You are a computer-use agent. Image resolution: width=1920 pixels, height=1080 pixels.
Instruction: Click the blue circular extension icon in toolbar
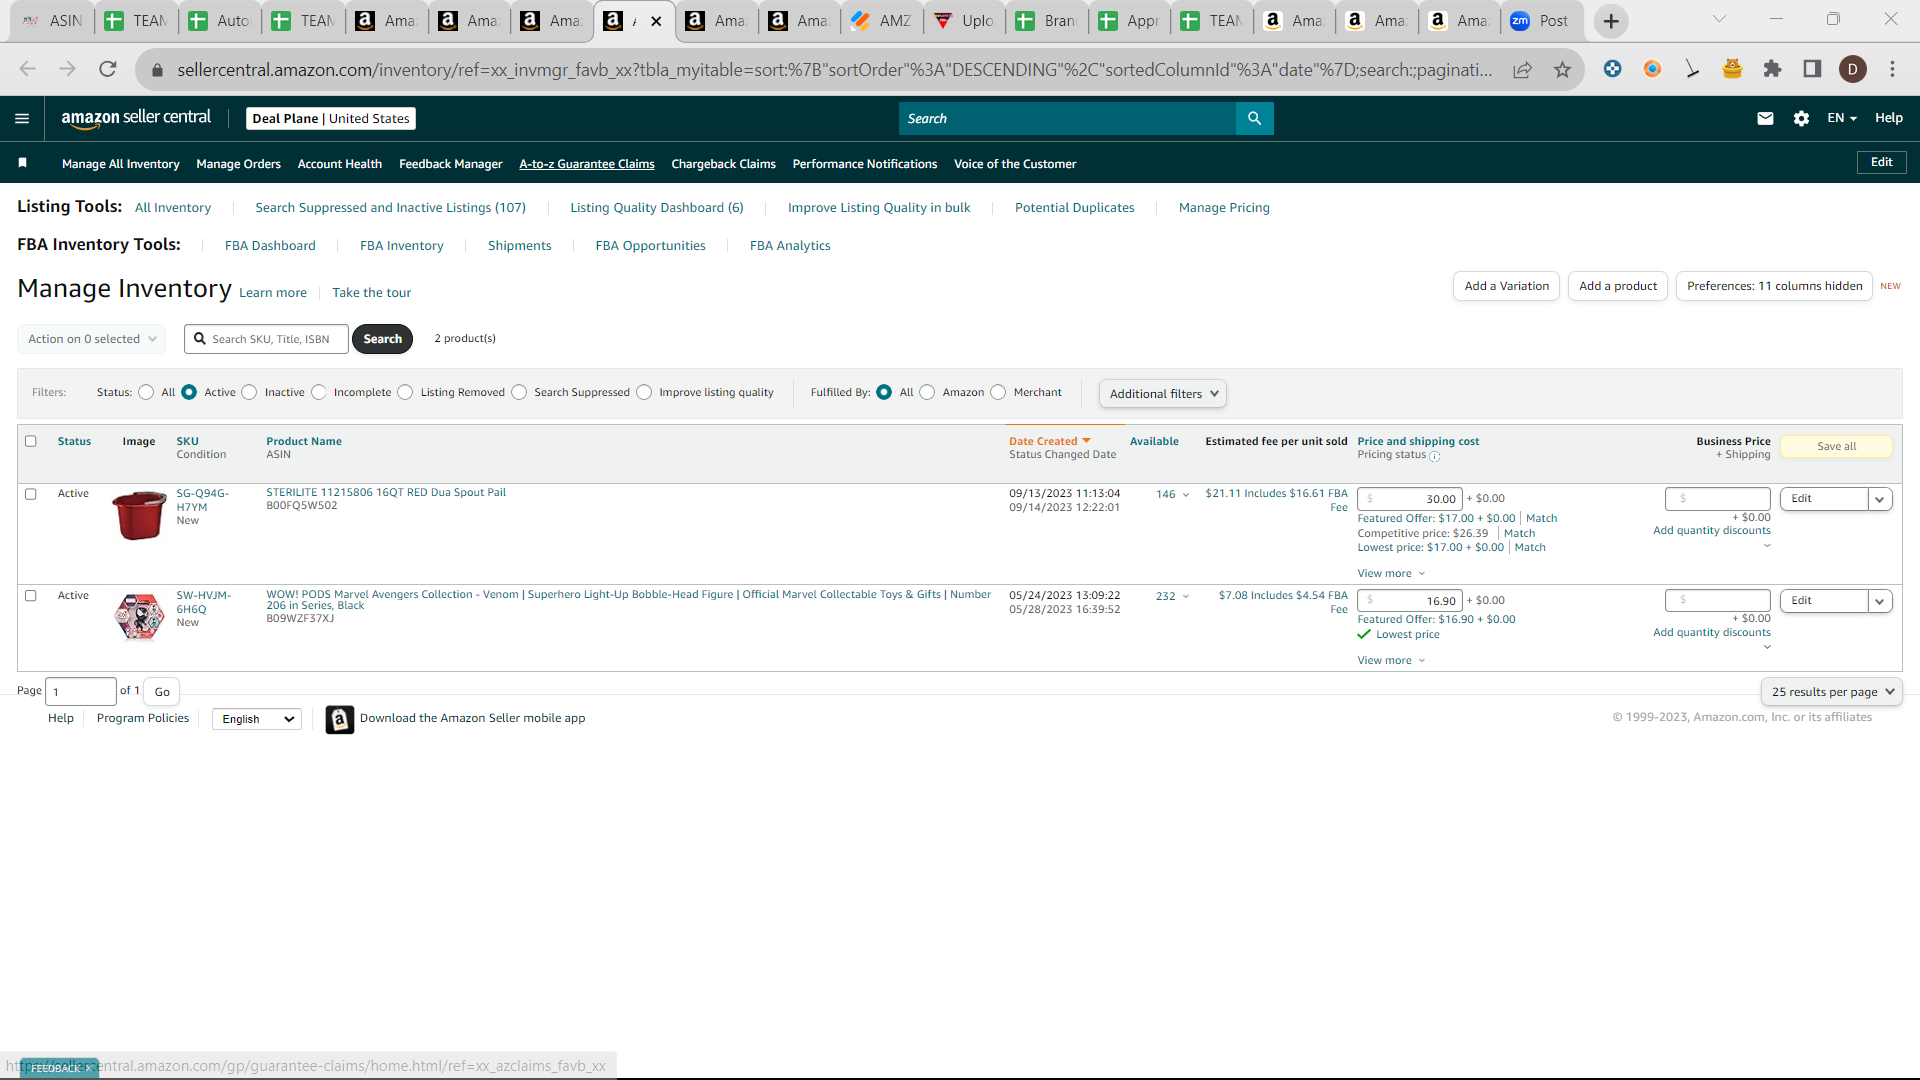click(x=1612, y=69)
